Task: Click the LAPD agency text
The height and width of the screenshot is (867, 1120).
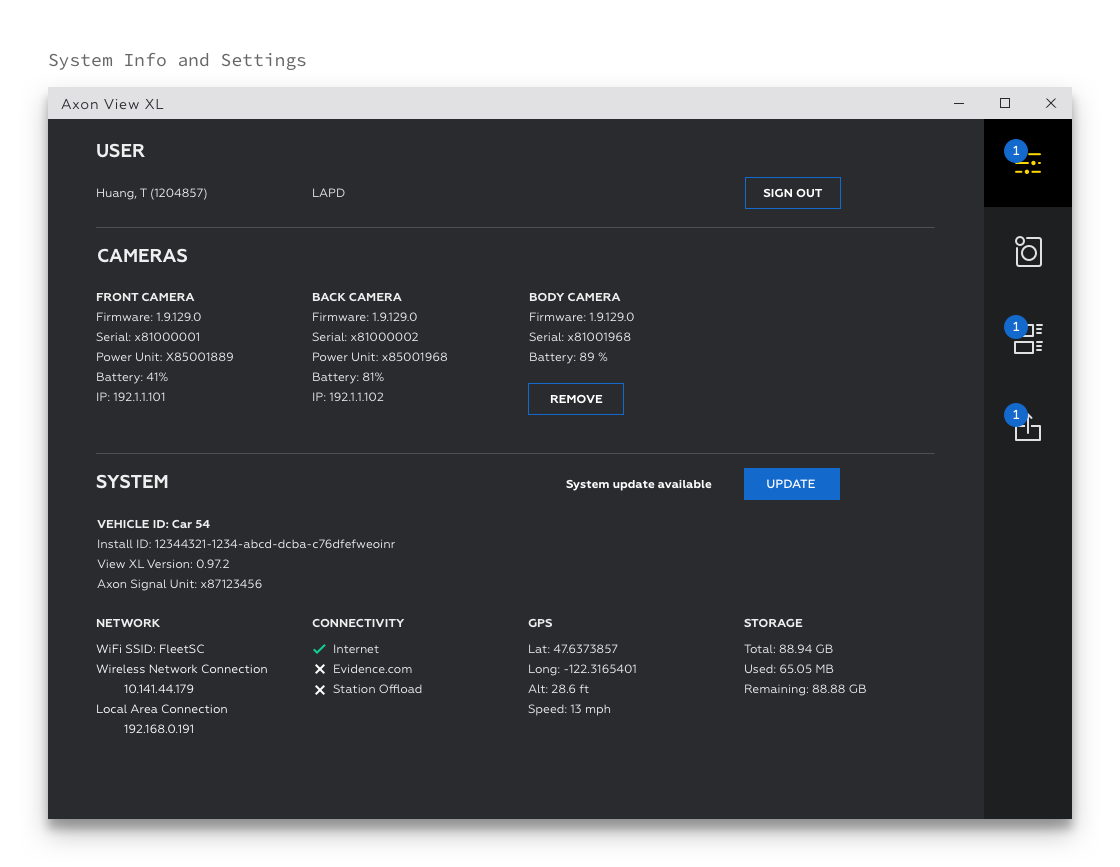Action: 329,193
